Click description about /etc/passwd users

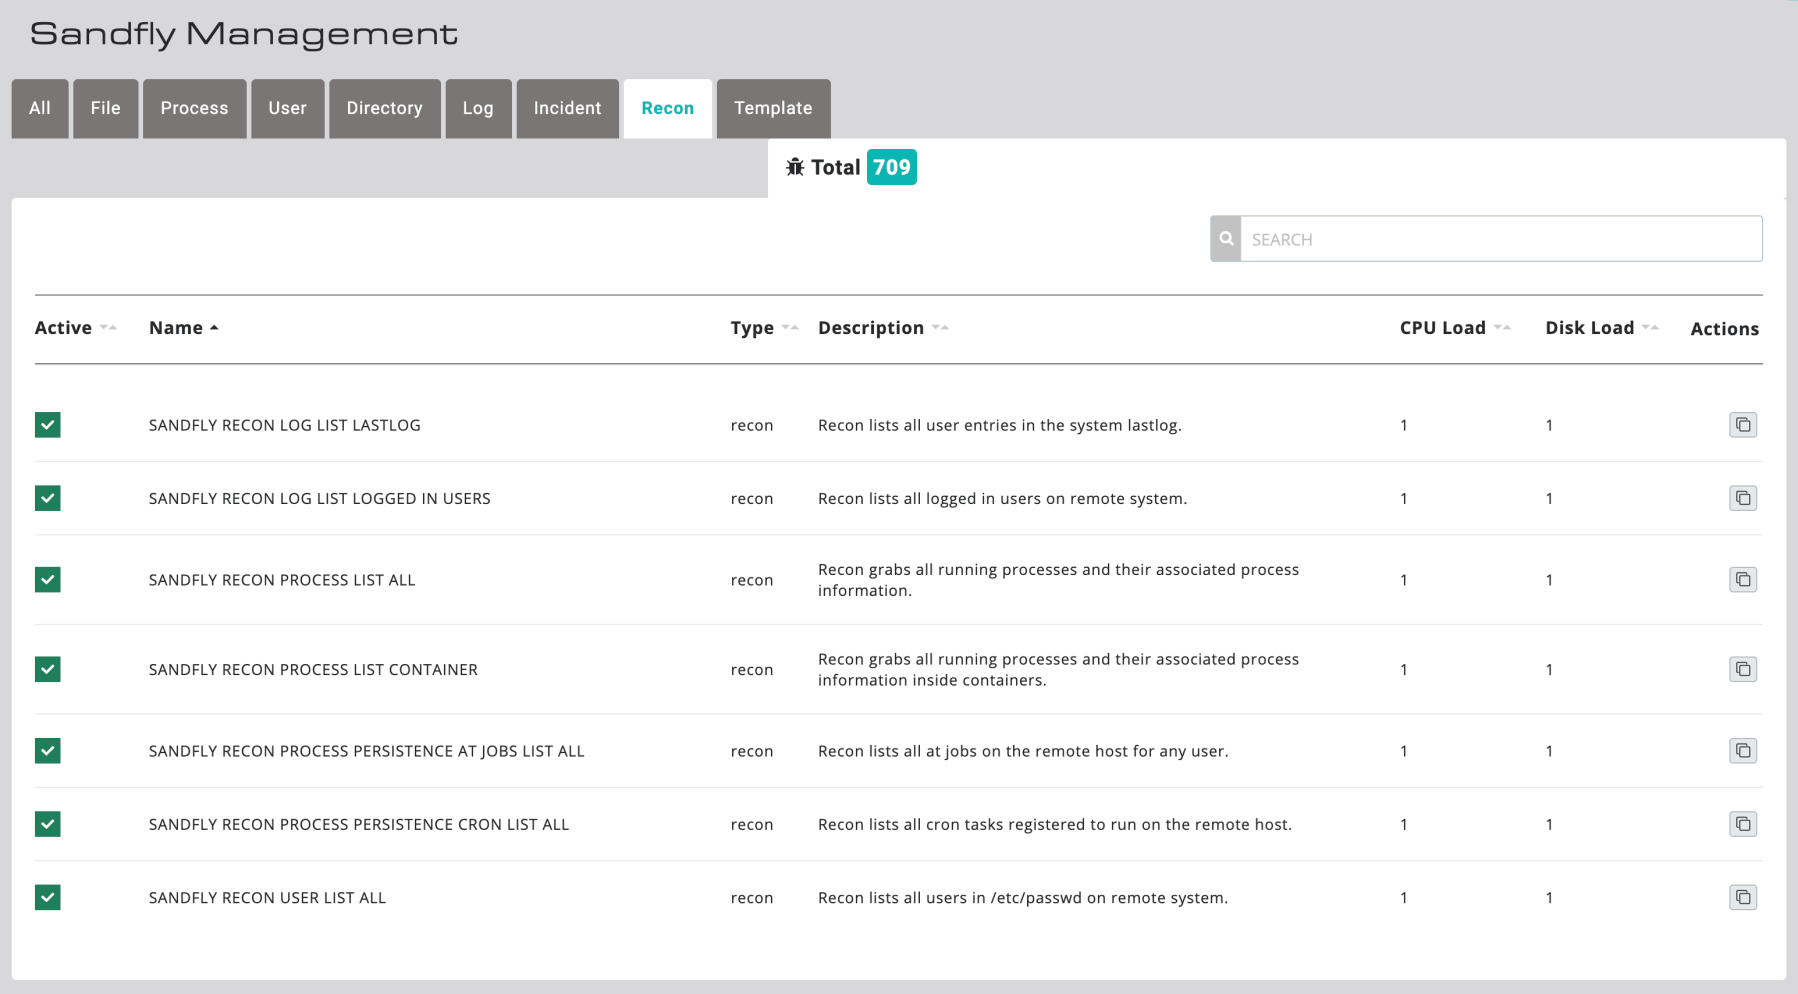tap(1023, 897)
